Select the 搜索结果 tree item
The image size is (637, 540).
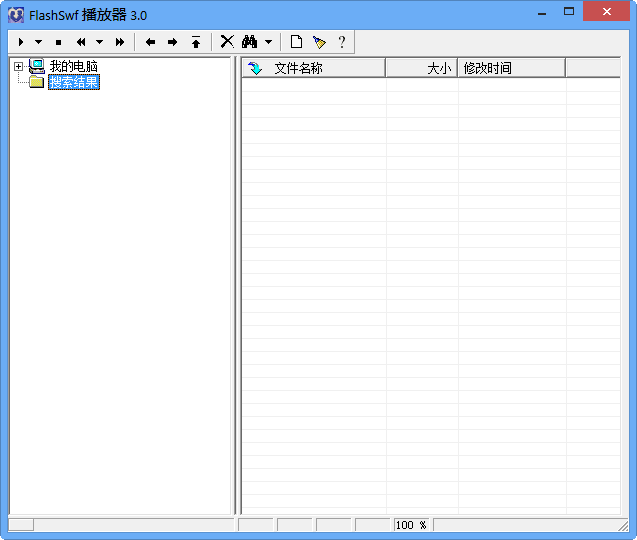coord(74,82)
